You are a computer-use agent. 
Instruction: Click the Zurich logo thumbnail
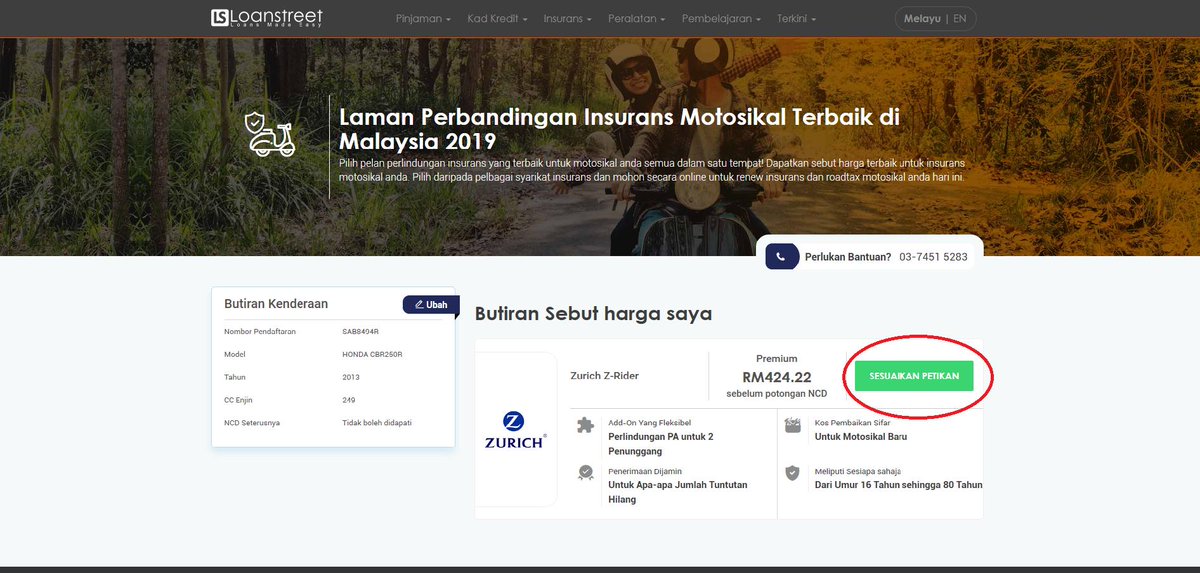pos(515,430)
